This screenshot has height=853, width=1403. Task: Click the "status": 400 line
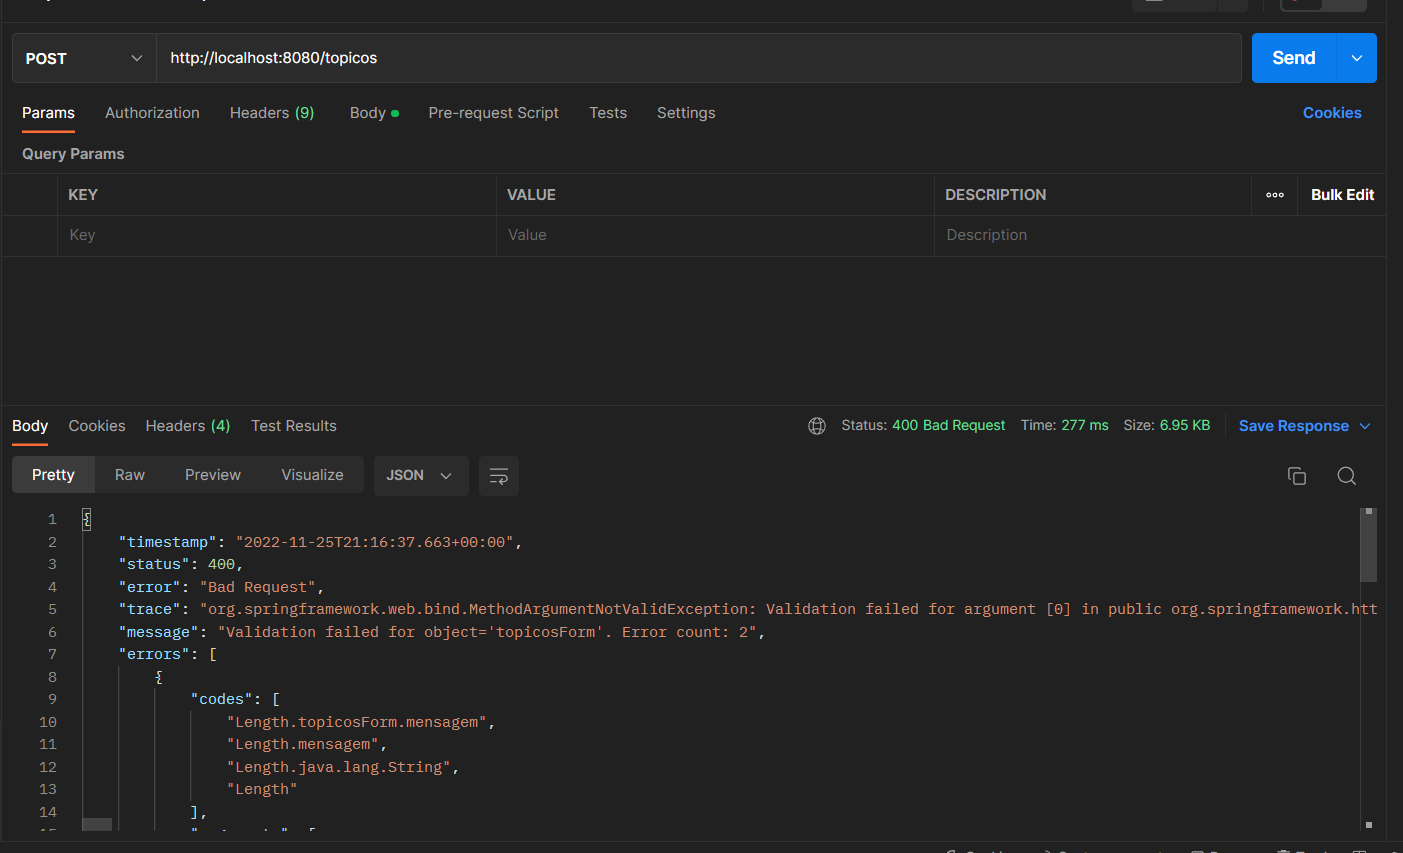point(180,564)
